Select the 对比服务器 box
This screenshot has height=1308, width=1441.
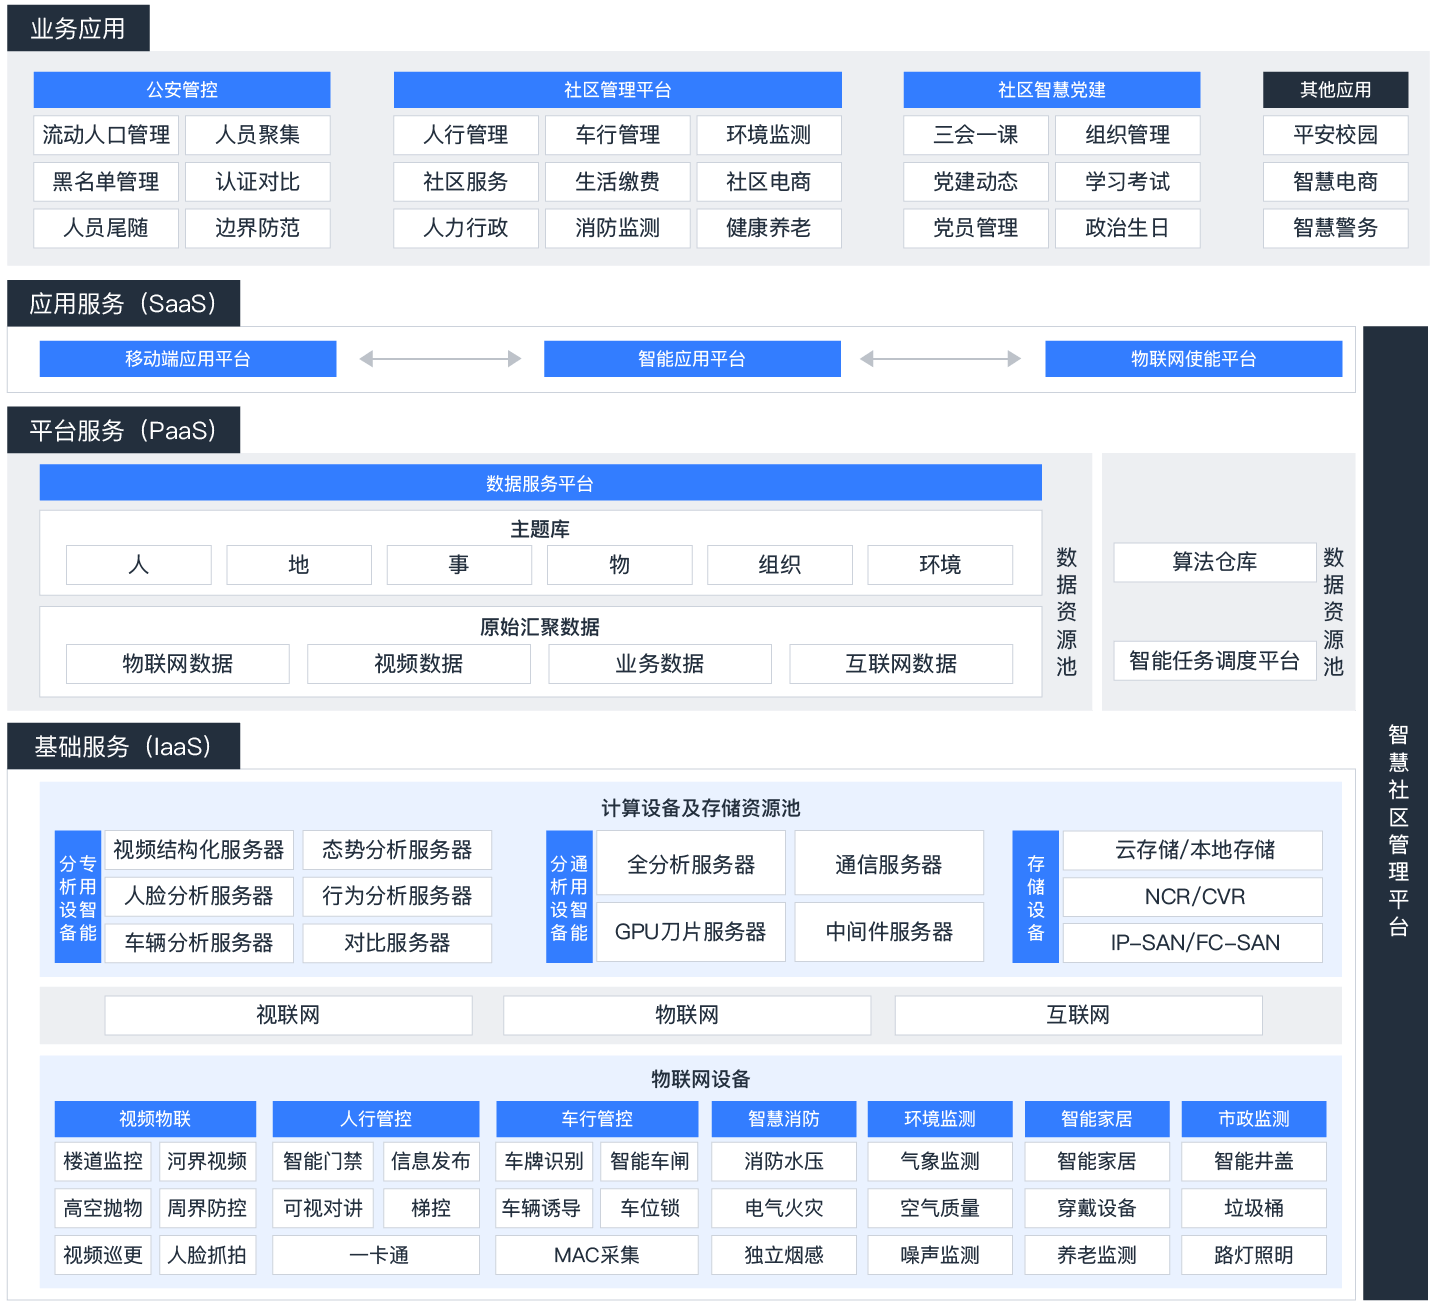point(398,943)
